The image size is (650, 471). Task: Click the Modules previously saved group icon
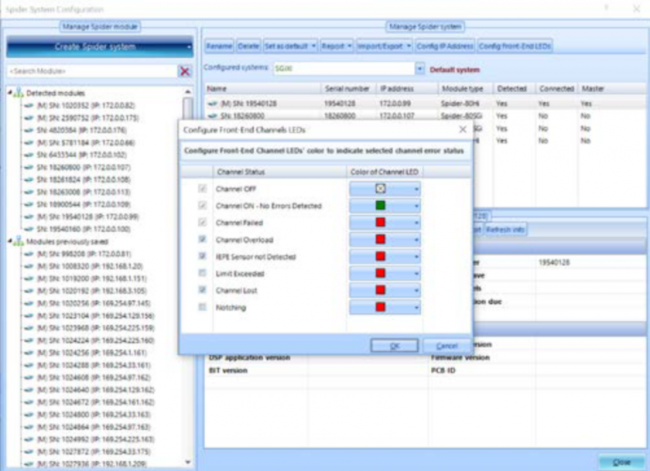(18, 241)
